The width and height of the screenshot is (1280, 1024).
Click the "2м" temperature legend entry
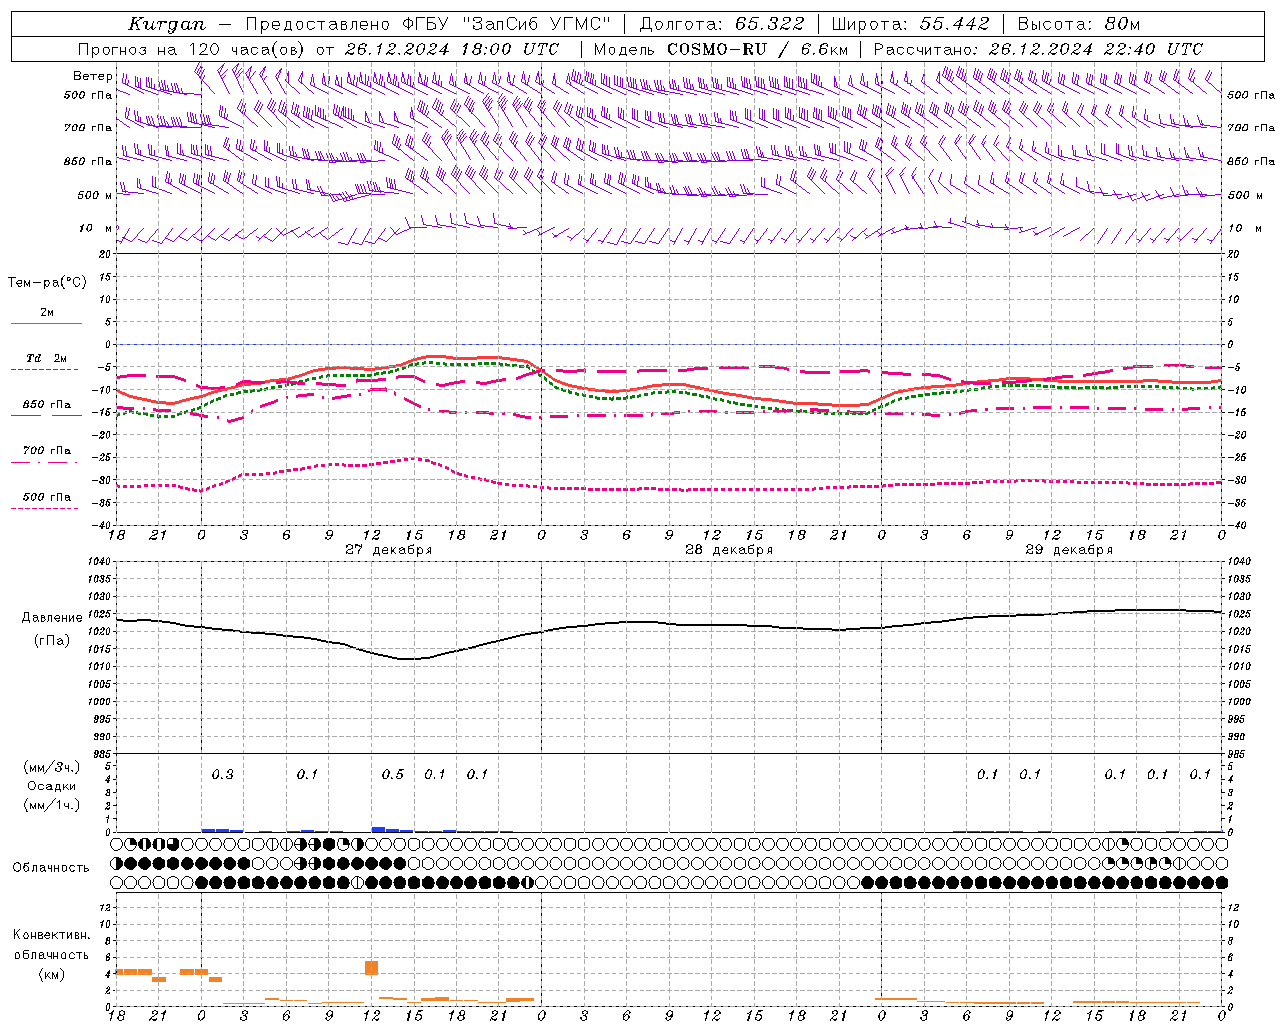47,312
